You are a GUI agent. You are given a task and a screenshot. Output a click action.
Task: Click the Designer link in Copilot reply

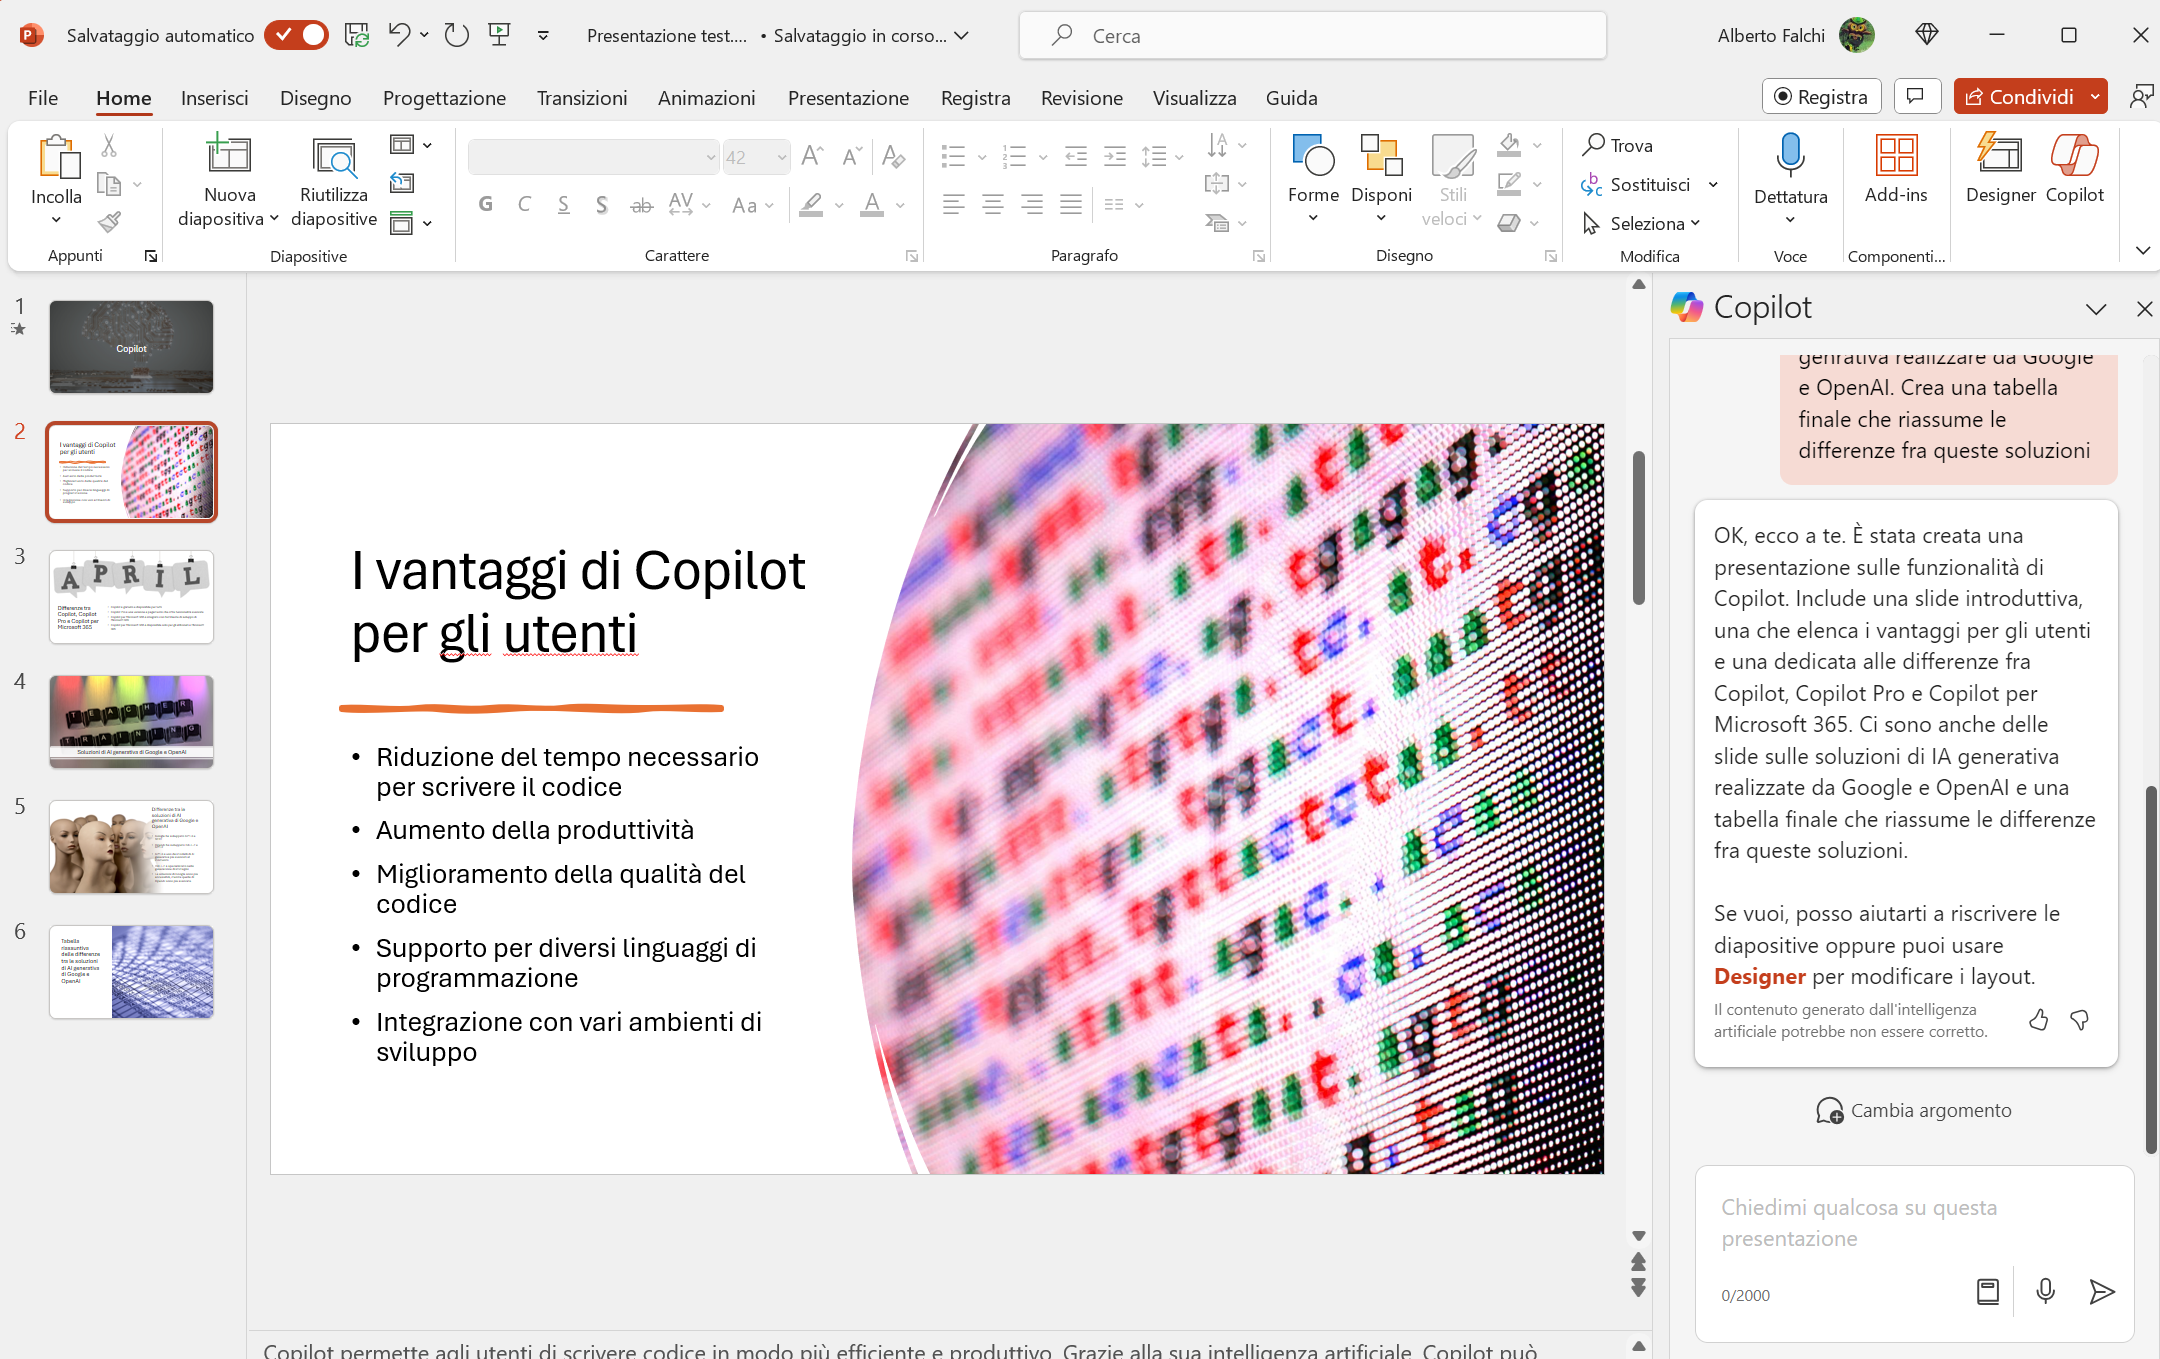click(1759, 977)
